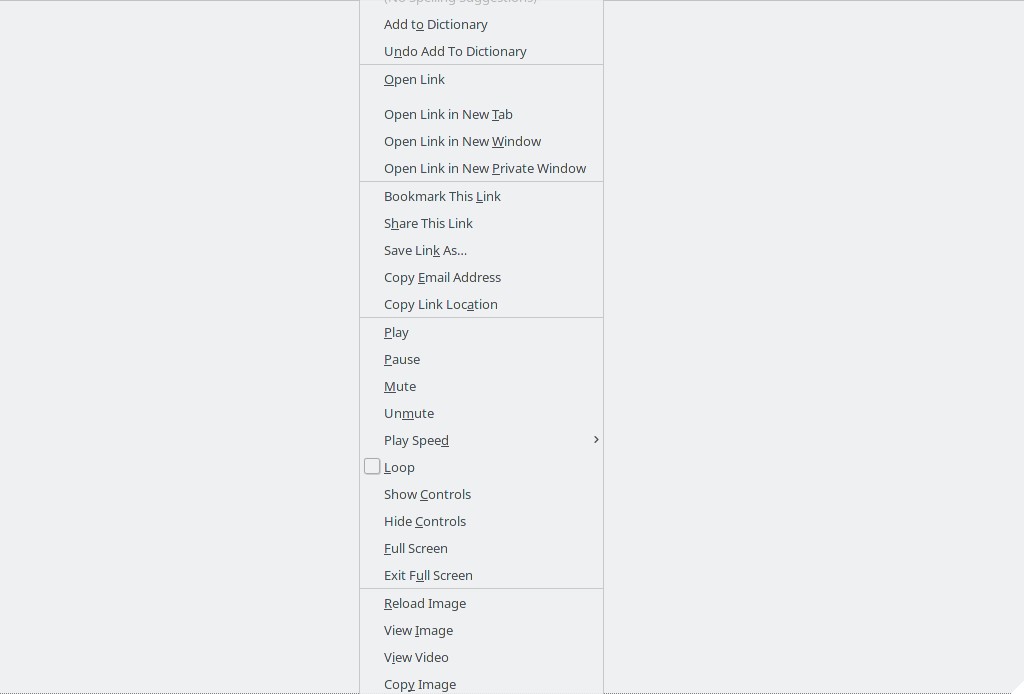Choose Bookmark This Link

pos(481,197)
